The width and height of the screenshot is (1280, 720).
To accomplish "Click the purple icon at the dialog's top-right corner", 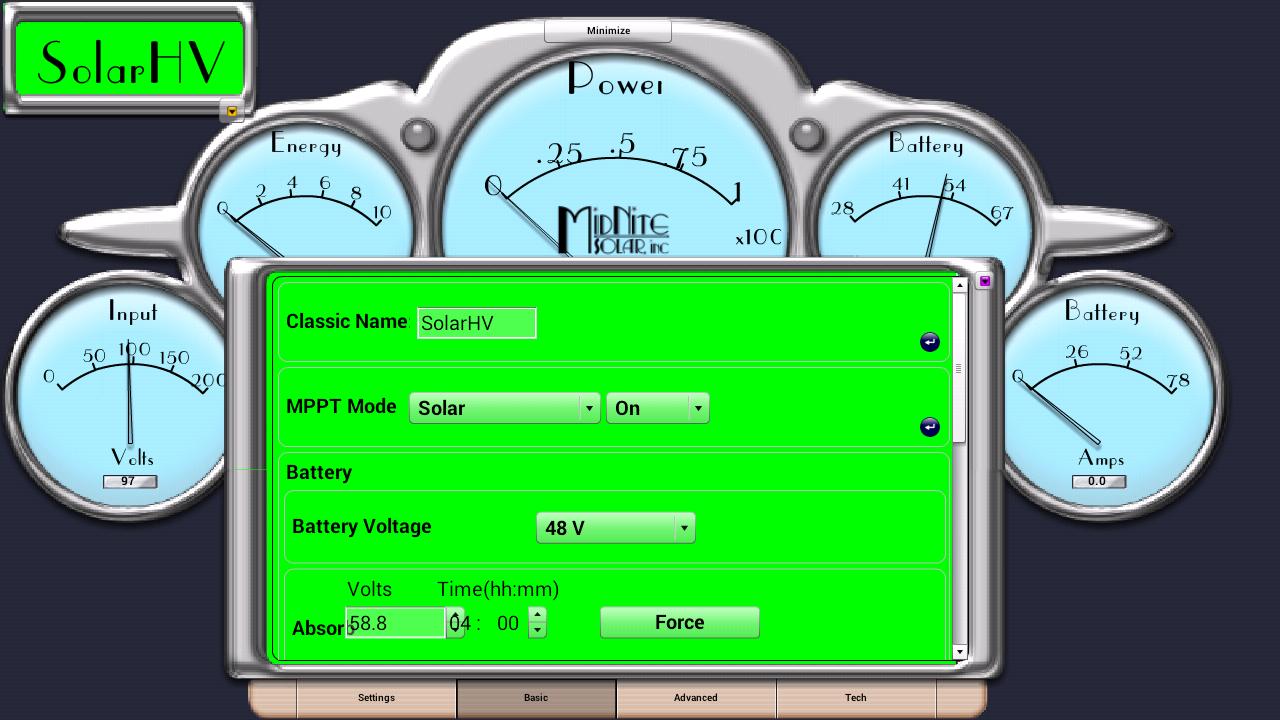I will [x=984, y=281].
